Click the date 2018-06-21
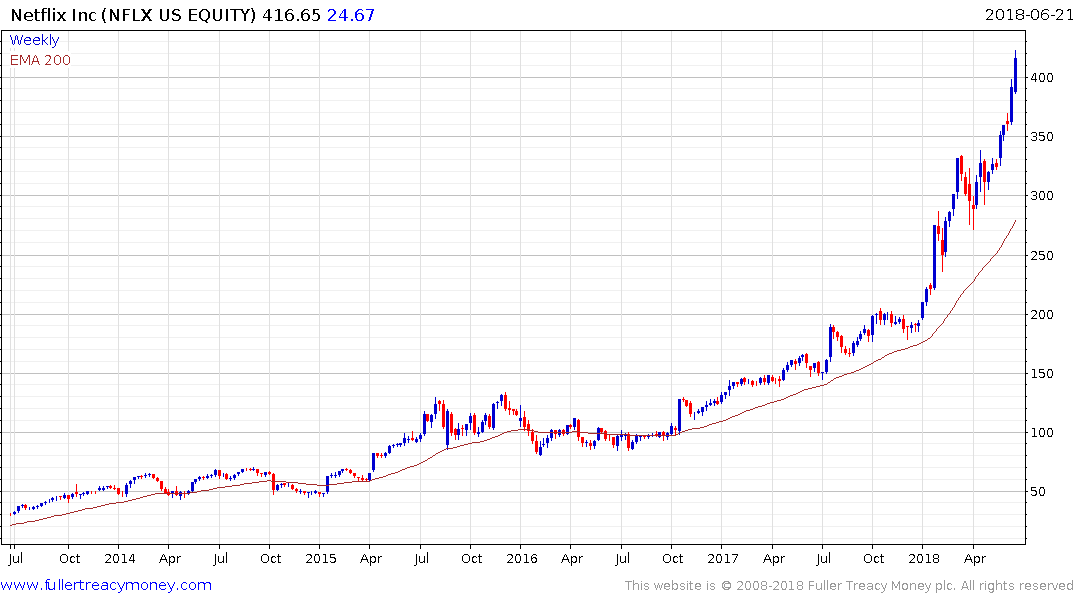1075x600 pixels. [x=1029, y=14]
